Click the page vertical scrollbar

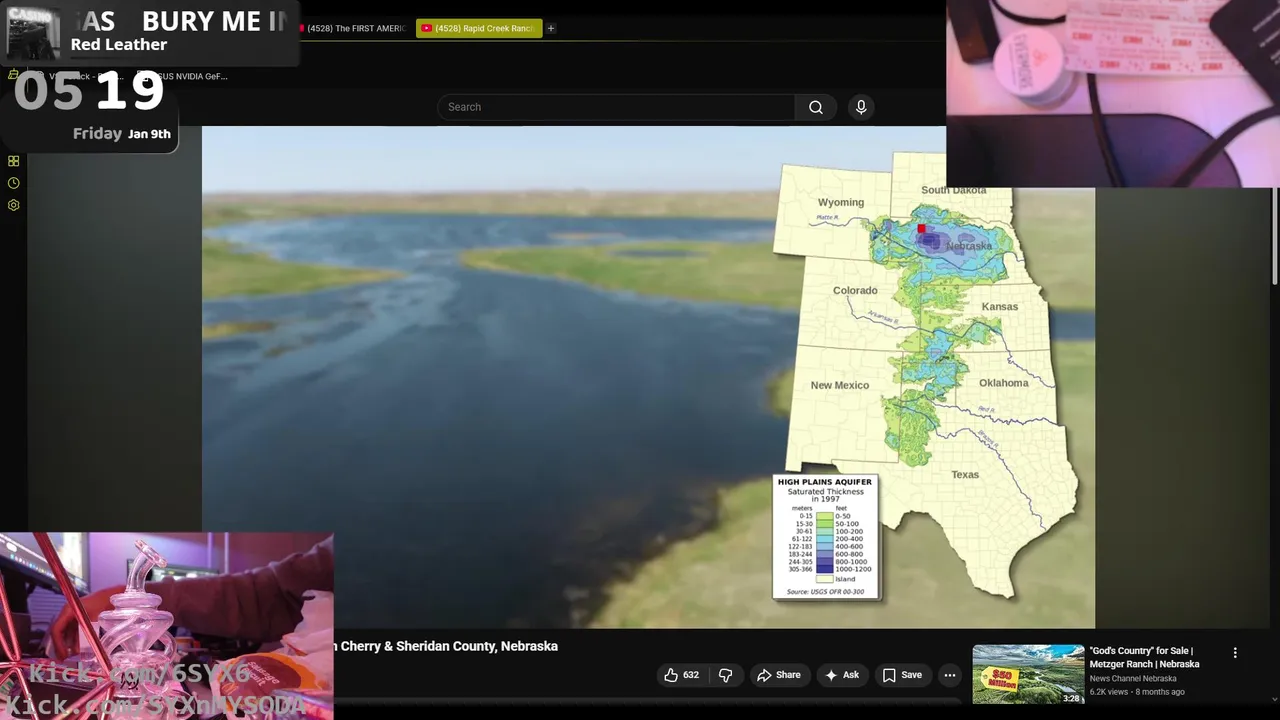click(x=1274, y=236)
